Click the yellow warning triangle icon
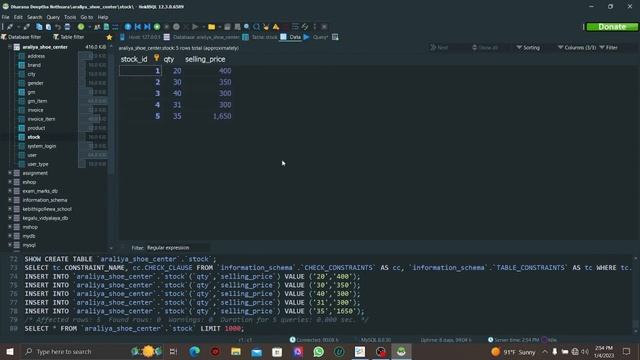640x360 pixels. point(276,27)
